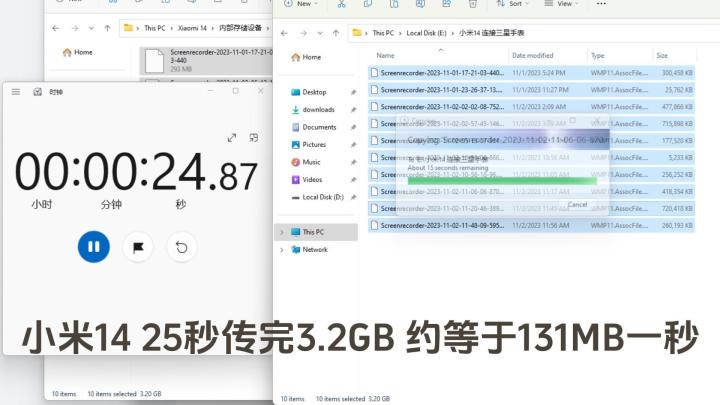The width and height of the screenshot is (720, 405).
Task: Rename the selected file in the E: drive window
Action: [420, 4]
